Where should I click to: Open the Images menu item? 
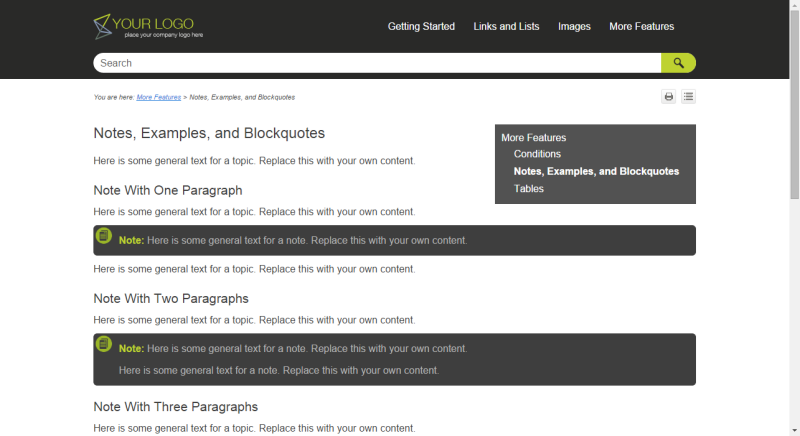[x=574, y=27]
